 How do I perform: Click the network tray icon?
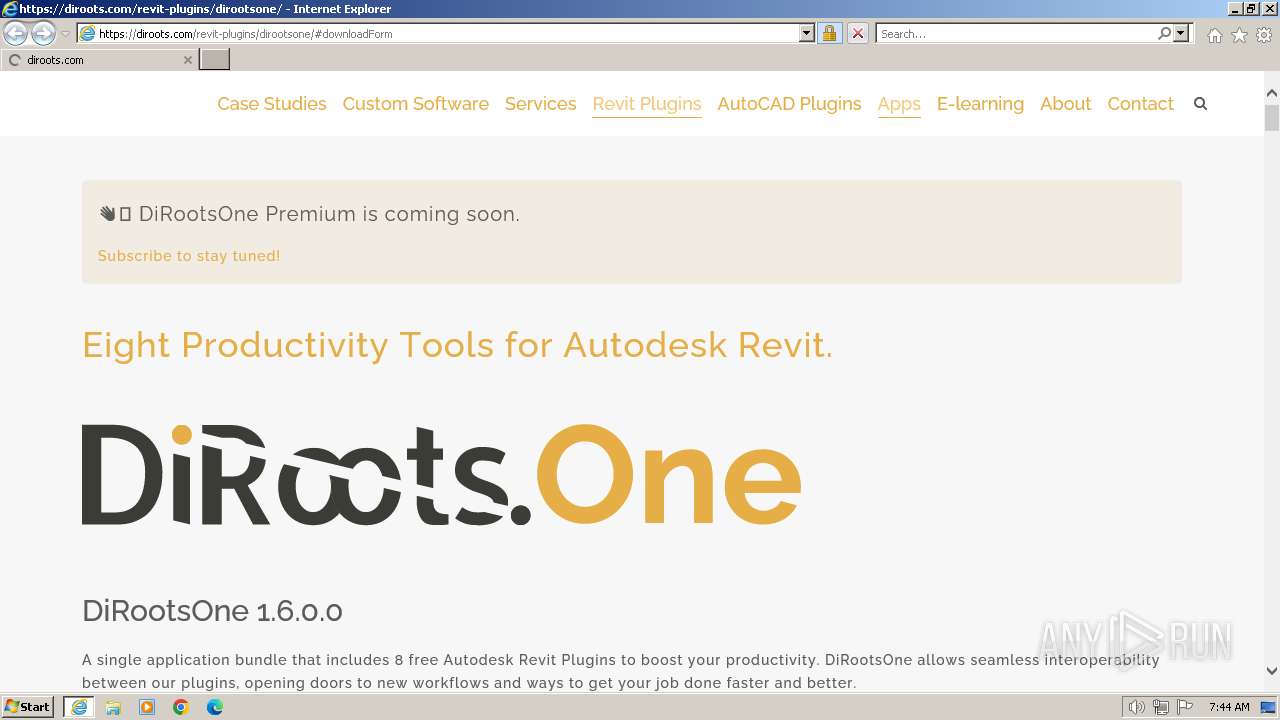coord(1160,707)
